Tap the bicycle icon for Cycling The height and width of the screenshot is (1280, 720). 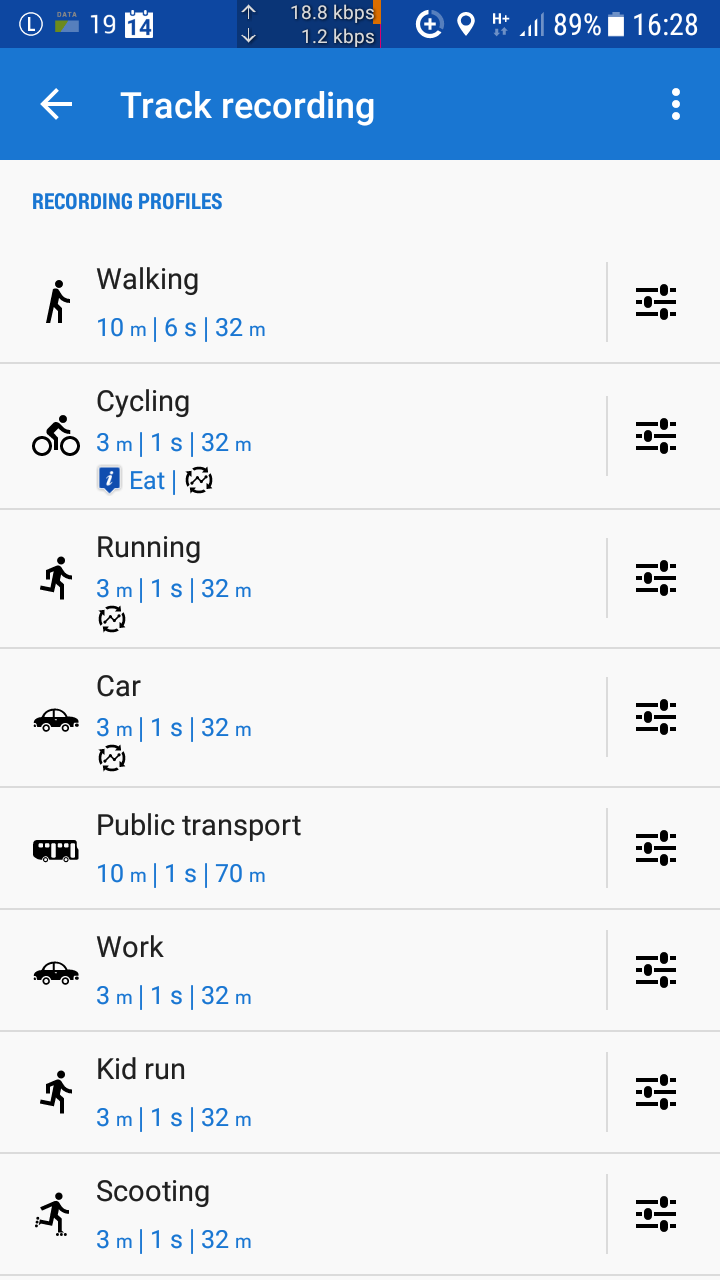(x=56, y=436)
